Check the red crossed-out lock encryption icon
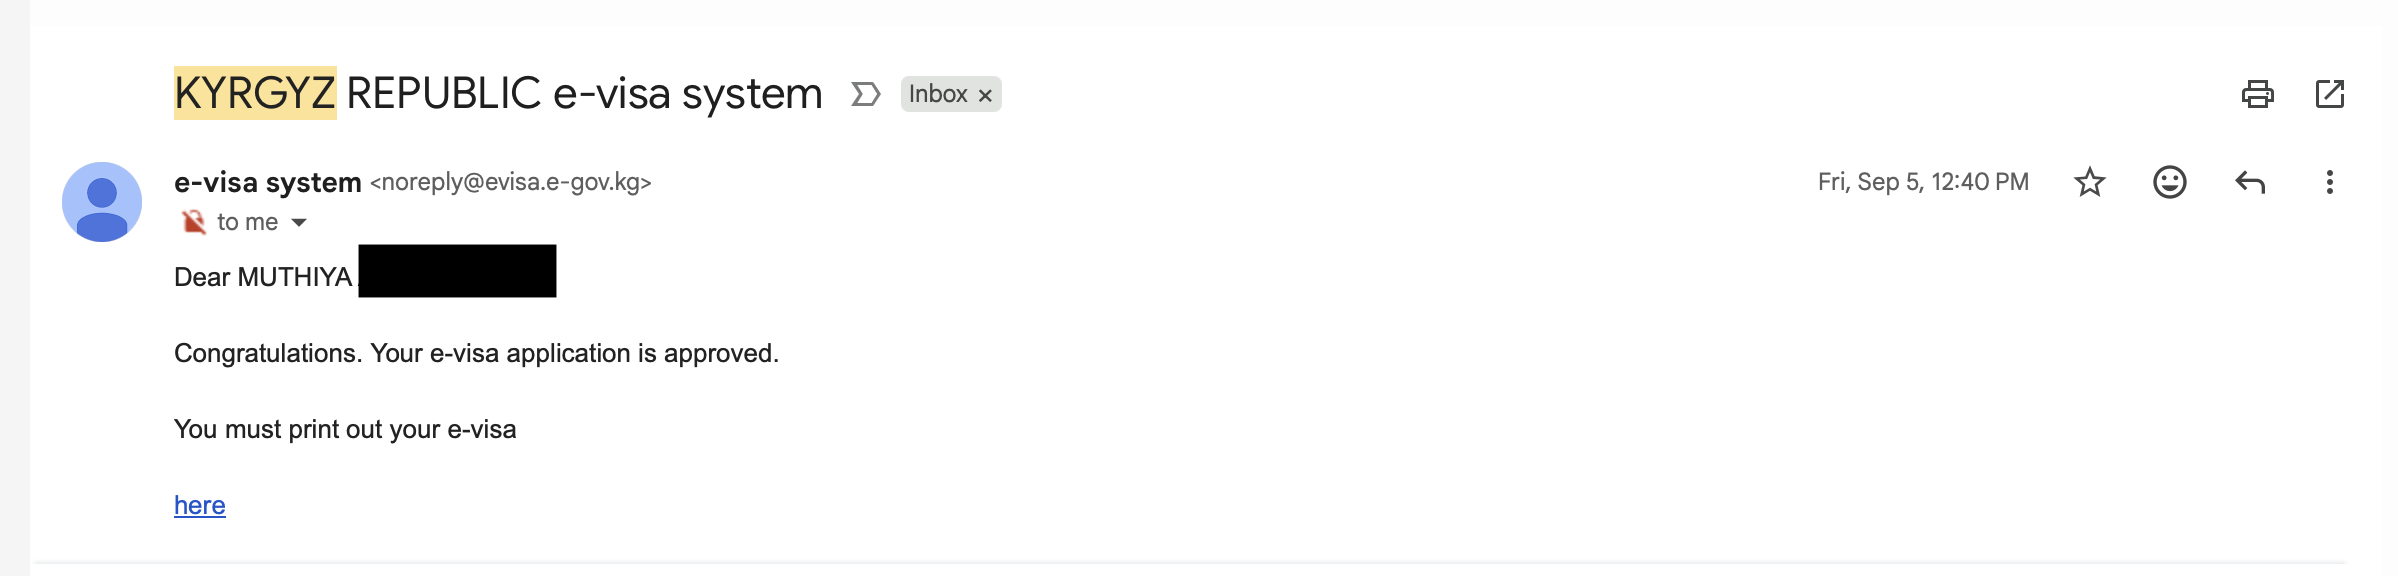2398x576 pixels. point(193,221)
